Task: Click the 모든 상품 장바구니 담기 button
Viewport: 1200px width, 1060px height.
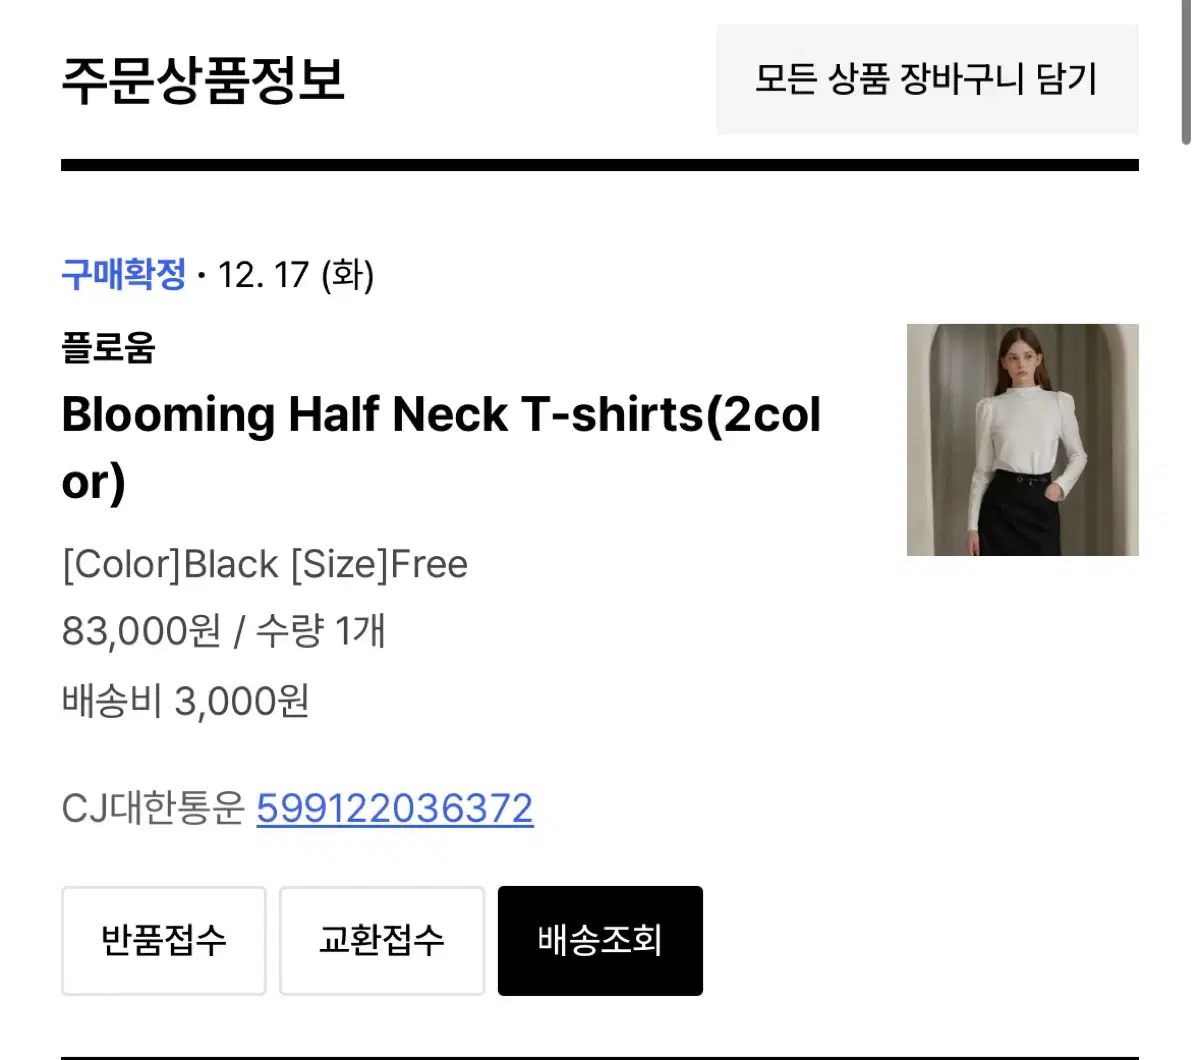Action: [926, 79]
